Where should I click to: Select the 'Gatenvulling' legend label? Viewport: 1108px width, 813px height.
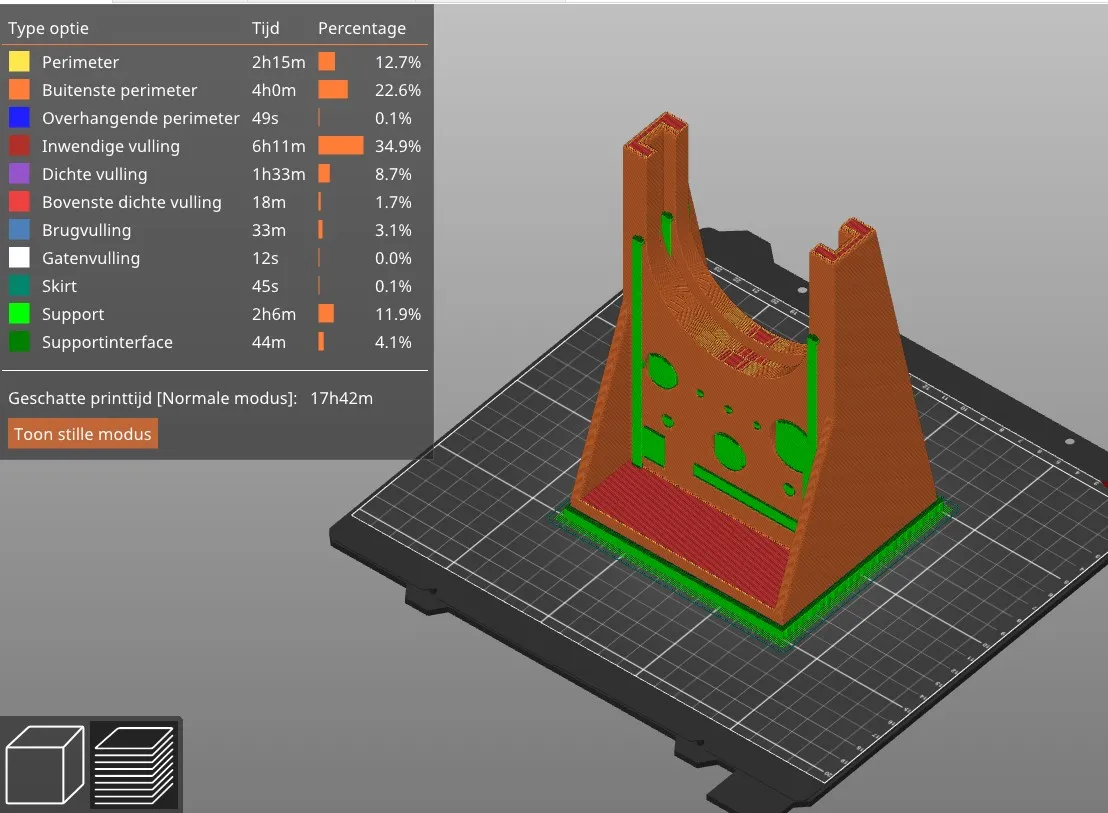point(91,259)
